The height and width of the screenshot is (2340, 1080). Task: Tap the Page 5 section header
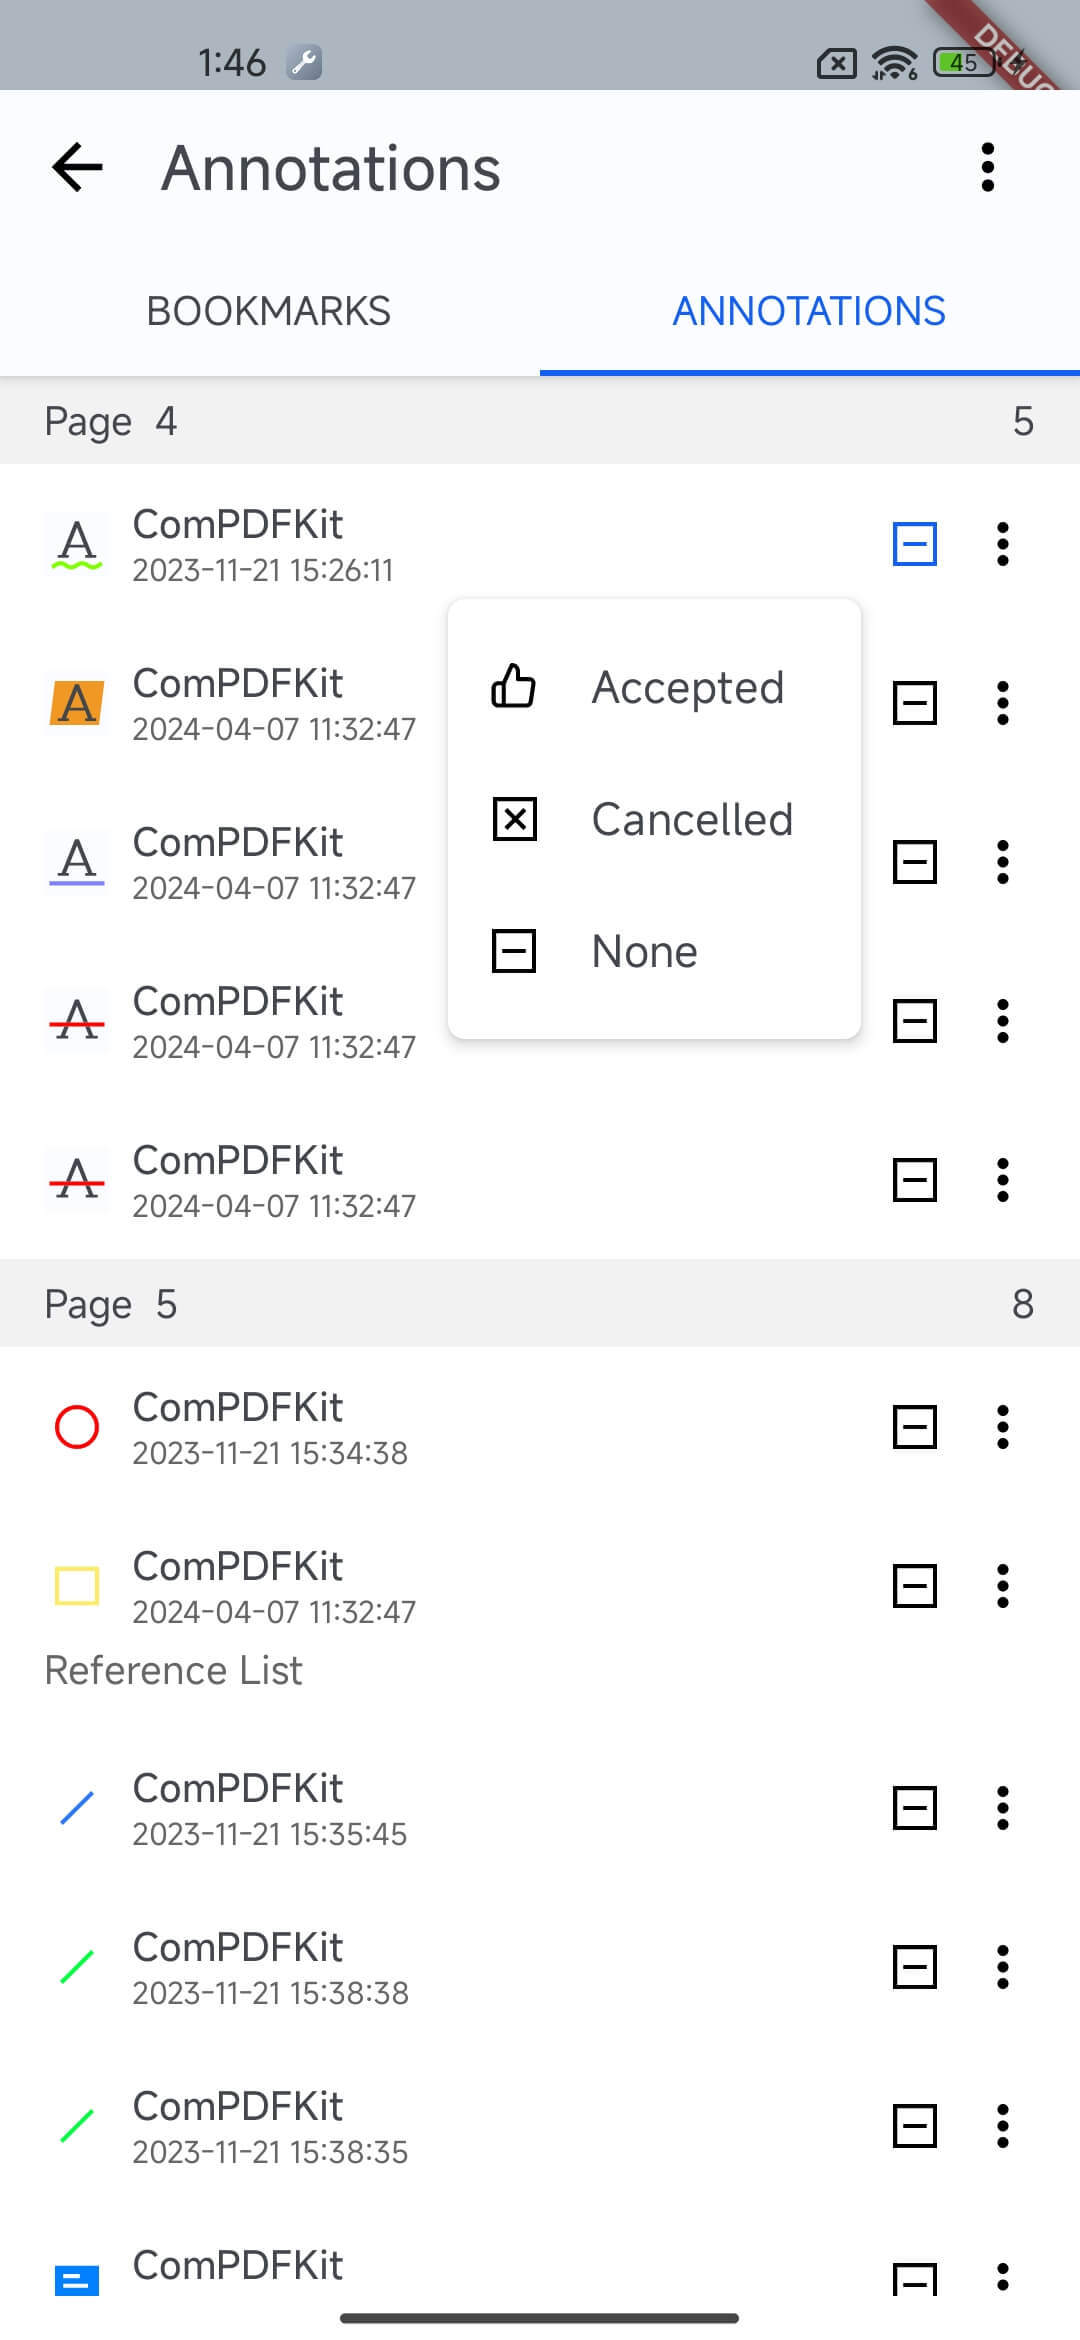(540, 1304)
